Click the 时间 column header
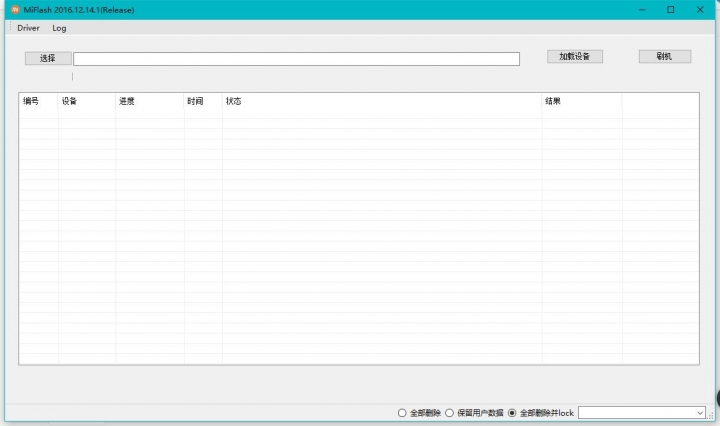The image size is (720, 426). [x=203, y=101]
